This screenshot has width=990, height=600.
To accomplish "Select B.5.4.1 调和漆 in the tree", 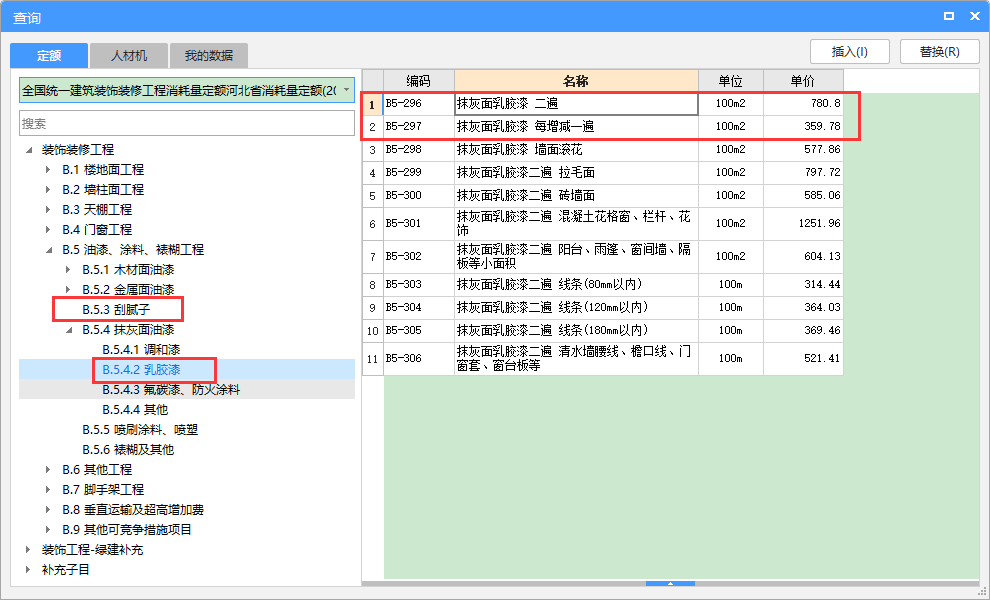I will point(141,350).
